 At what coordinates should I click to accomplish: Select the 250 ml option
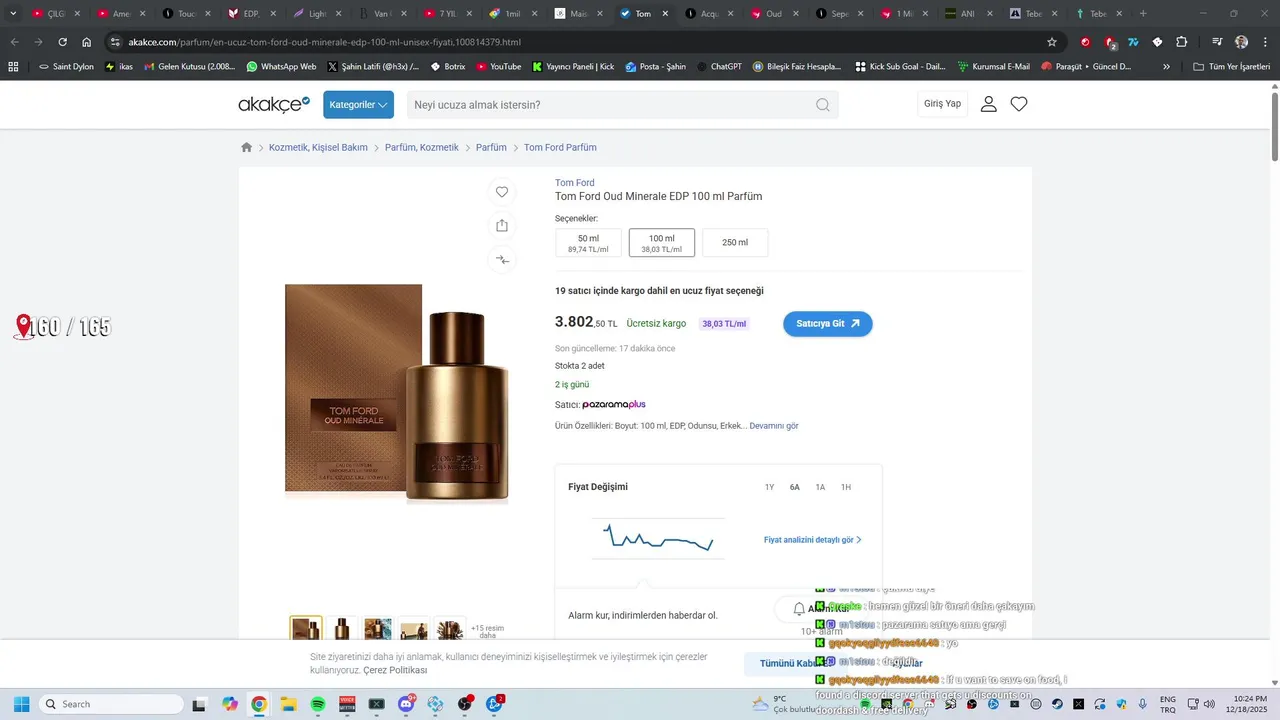coord(735,243)
